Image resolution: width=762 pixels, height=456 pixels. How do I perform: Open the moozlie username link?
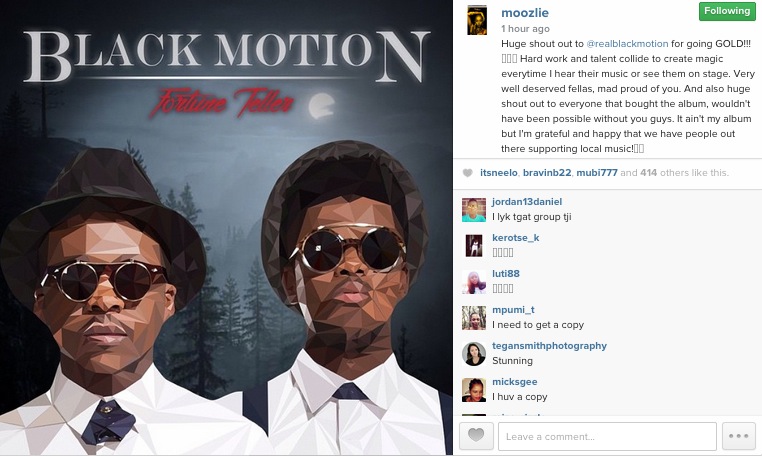tap(525, 13)
